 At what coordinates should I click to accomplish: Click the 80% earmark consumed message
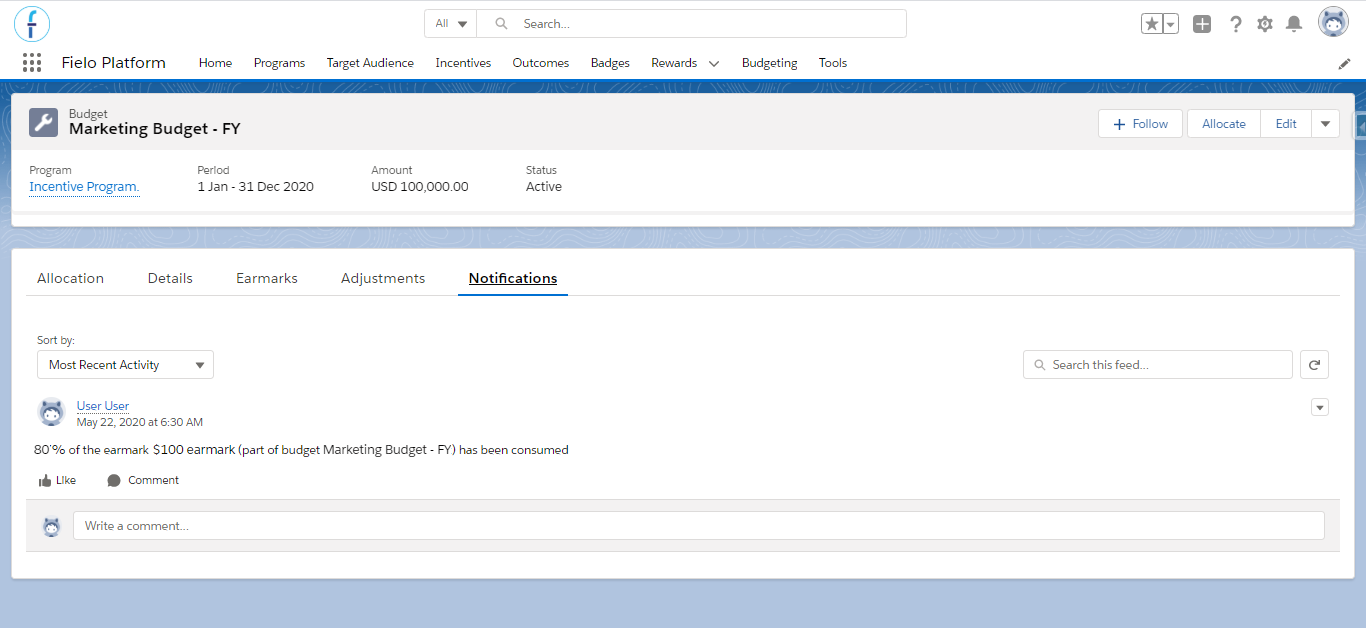(x=301, y=450)
